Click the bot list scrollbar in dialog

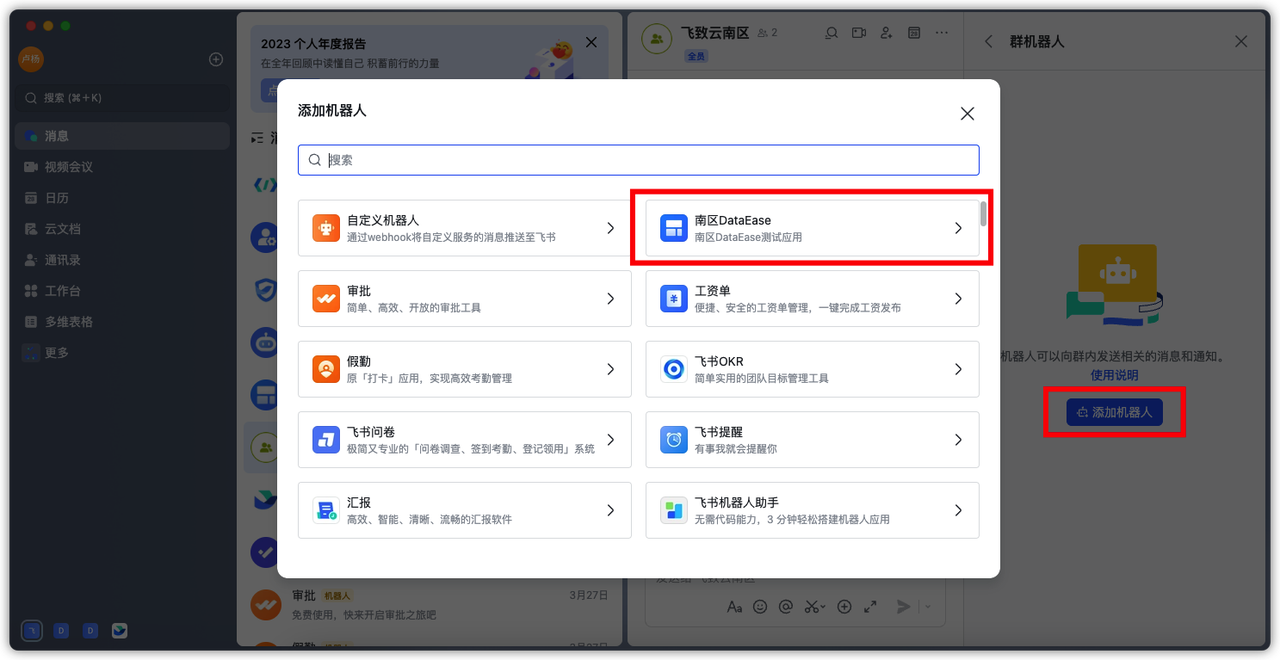tap(983, 213)
